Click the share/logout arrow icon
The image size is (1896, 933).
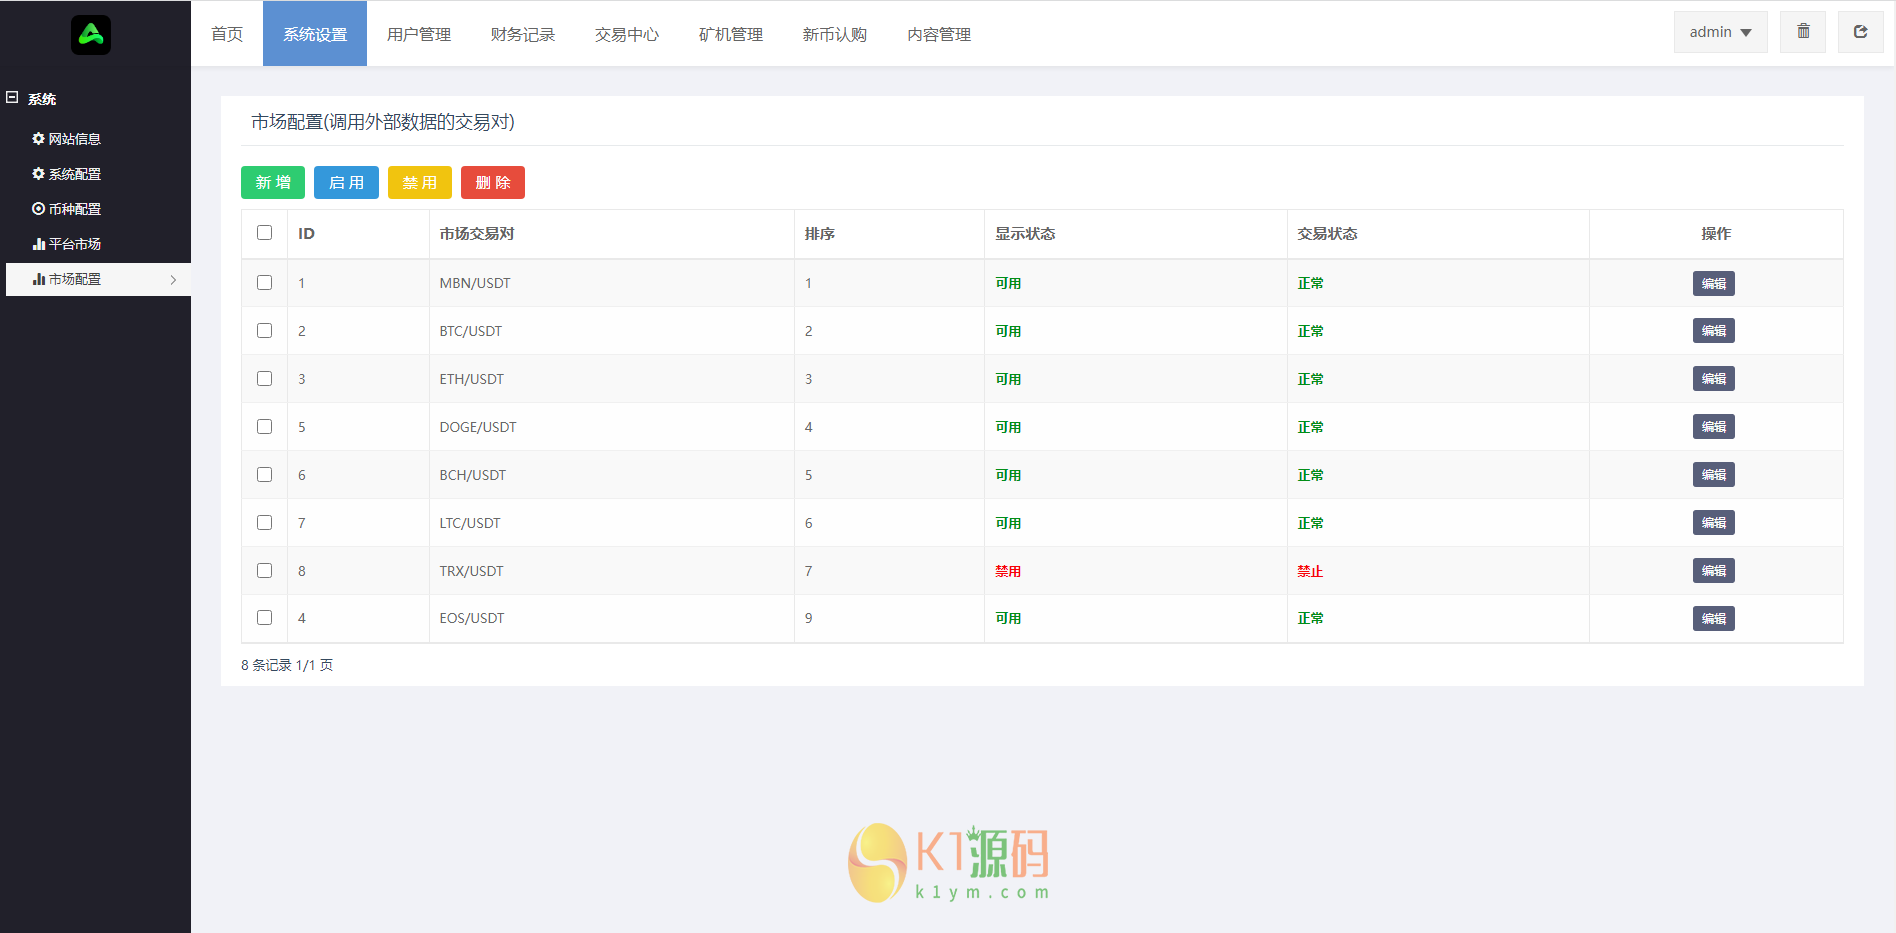click(x=1860, y=32)
